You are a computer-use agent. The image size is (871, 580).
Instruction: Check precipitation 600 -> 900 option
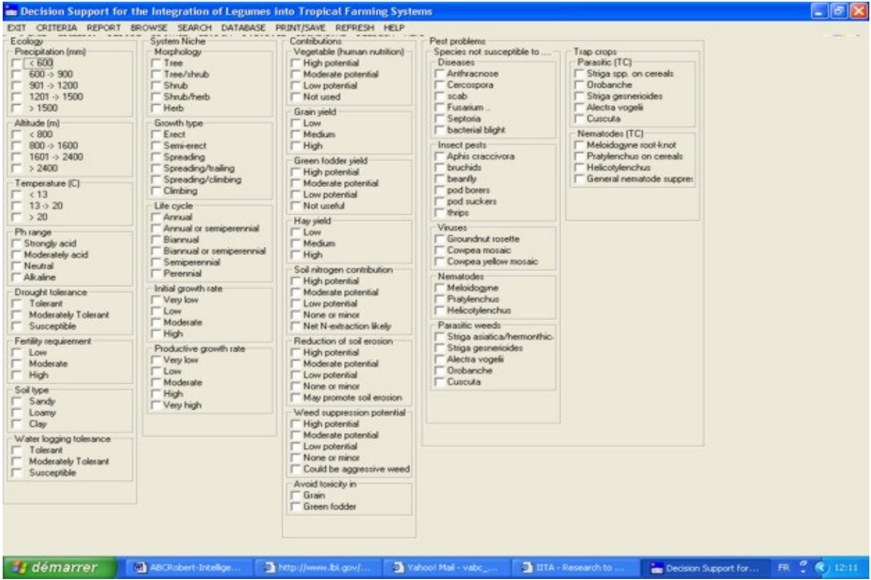(x=17, y=74)
